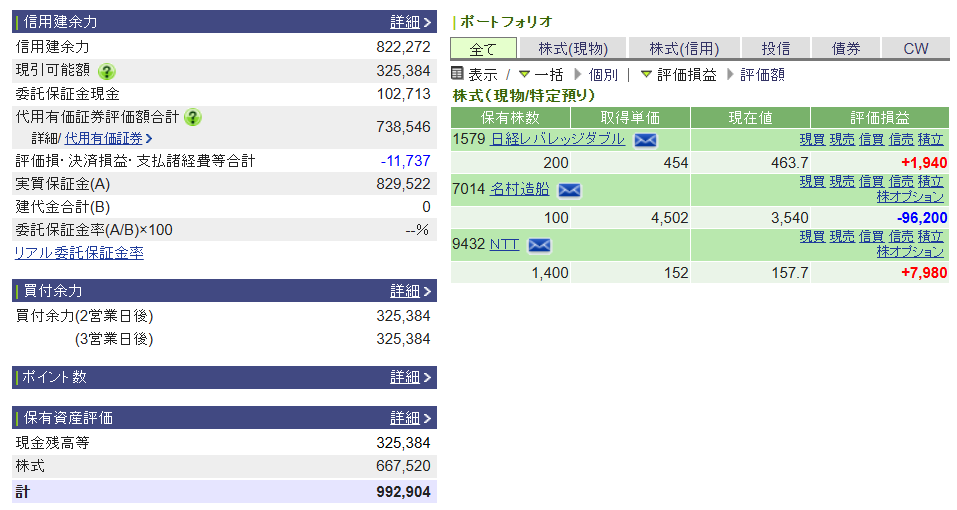This screenshot has width=957, height=510.
Task: Switch display to 個別 mode
Action: coord(603,74)
